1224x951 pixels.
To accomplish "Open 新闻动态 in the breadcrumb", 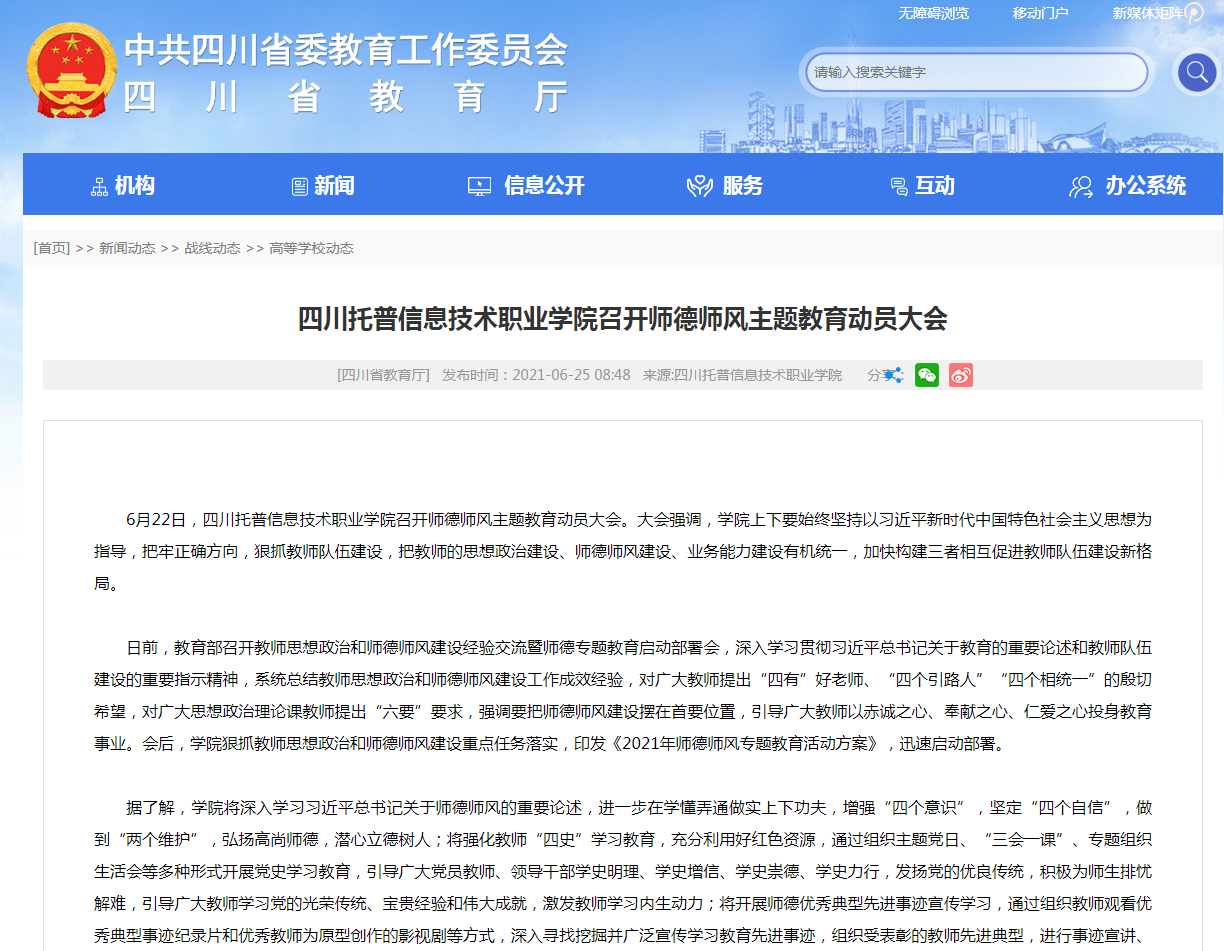I will (x=127, y=248).
